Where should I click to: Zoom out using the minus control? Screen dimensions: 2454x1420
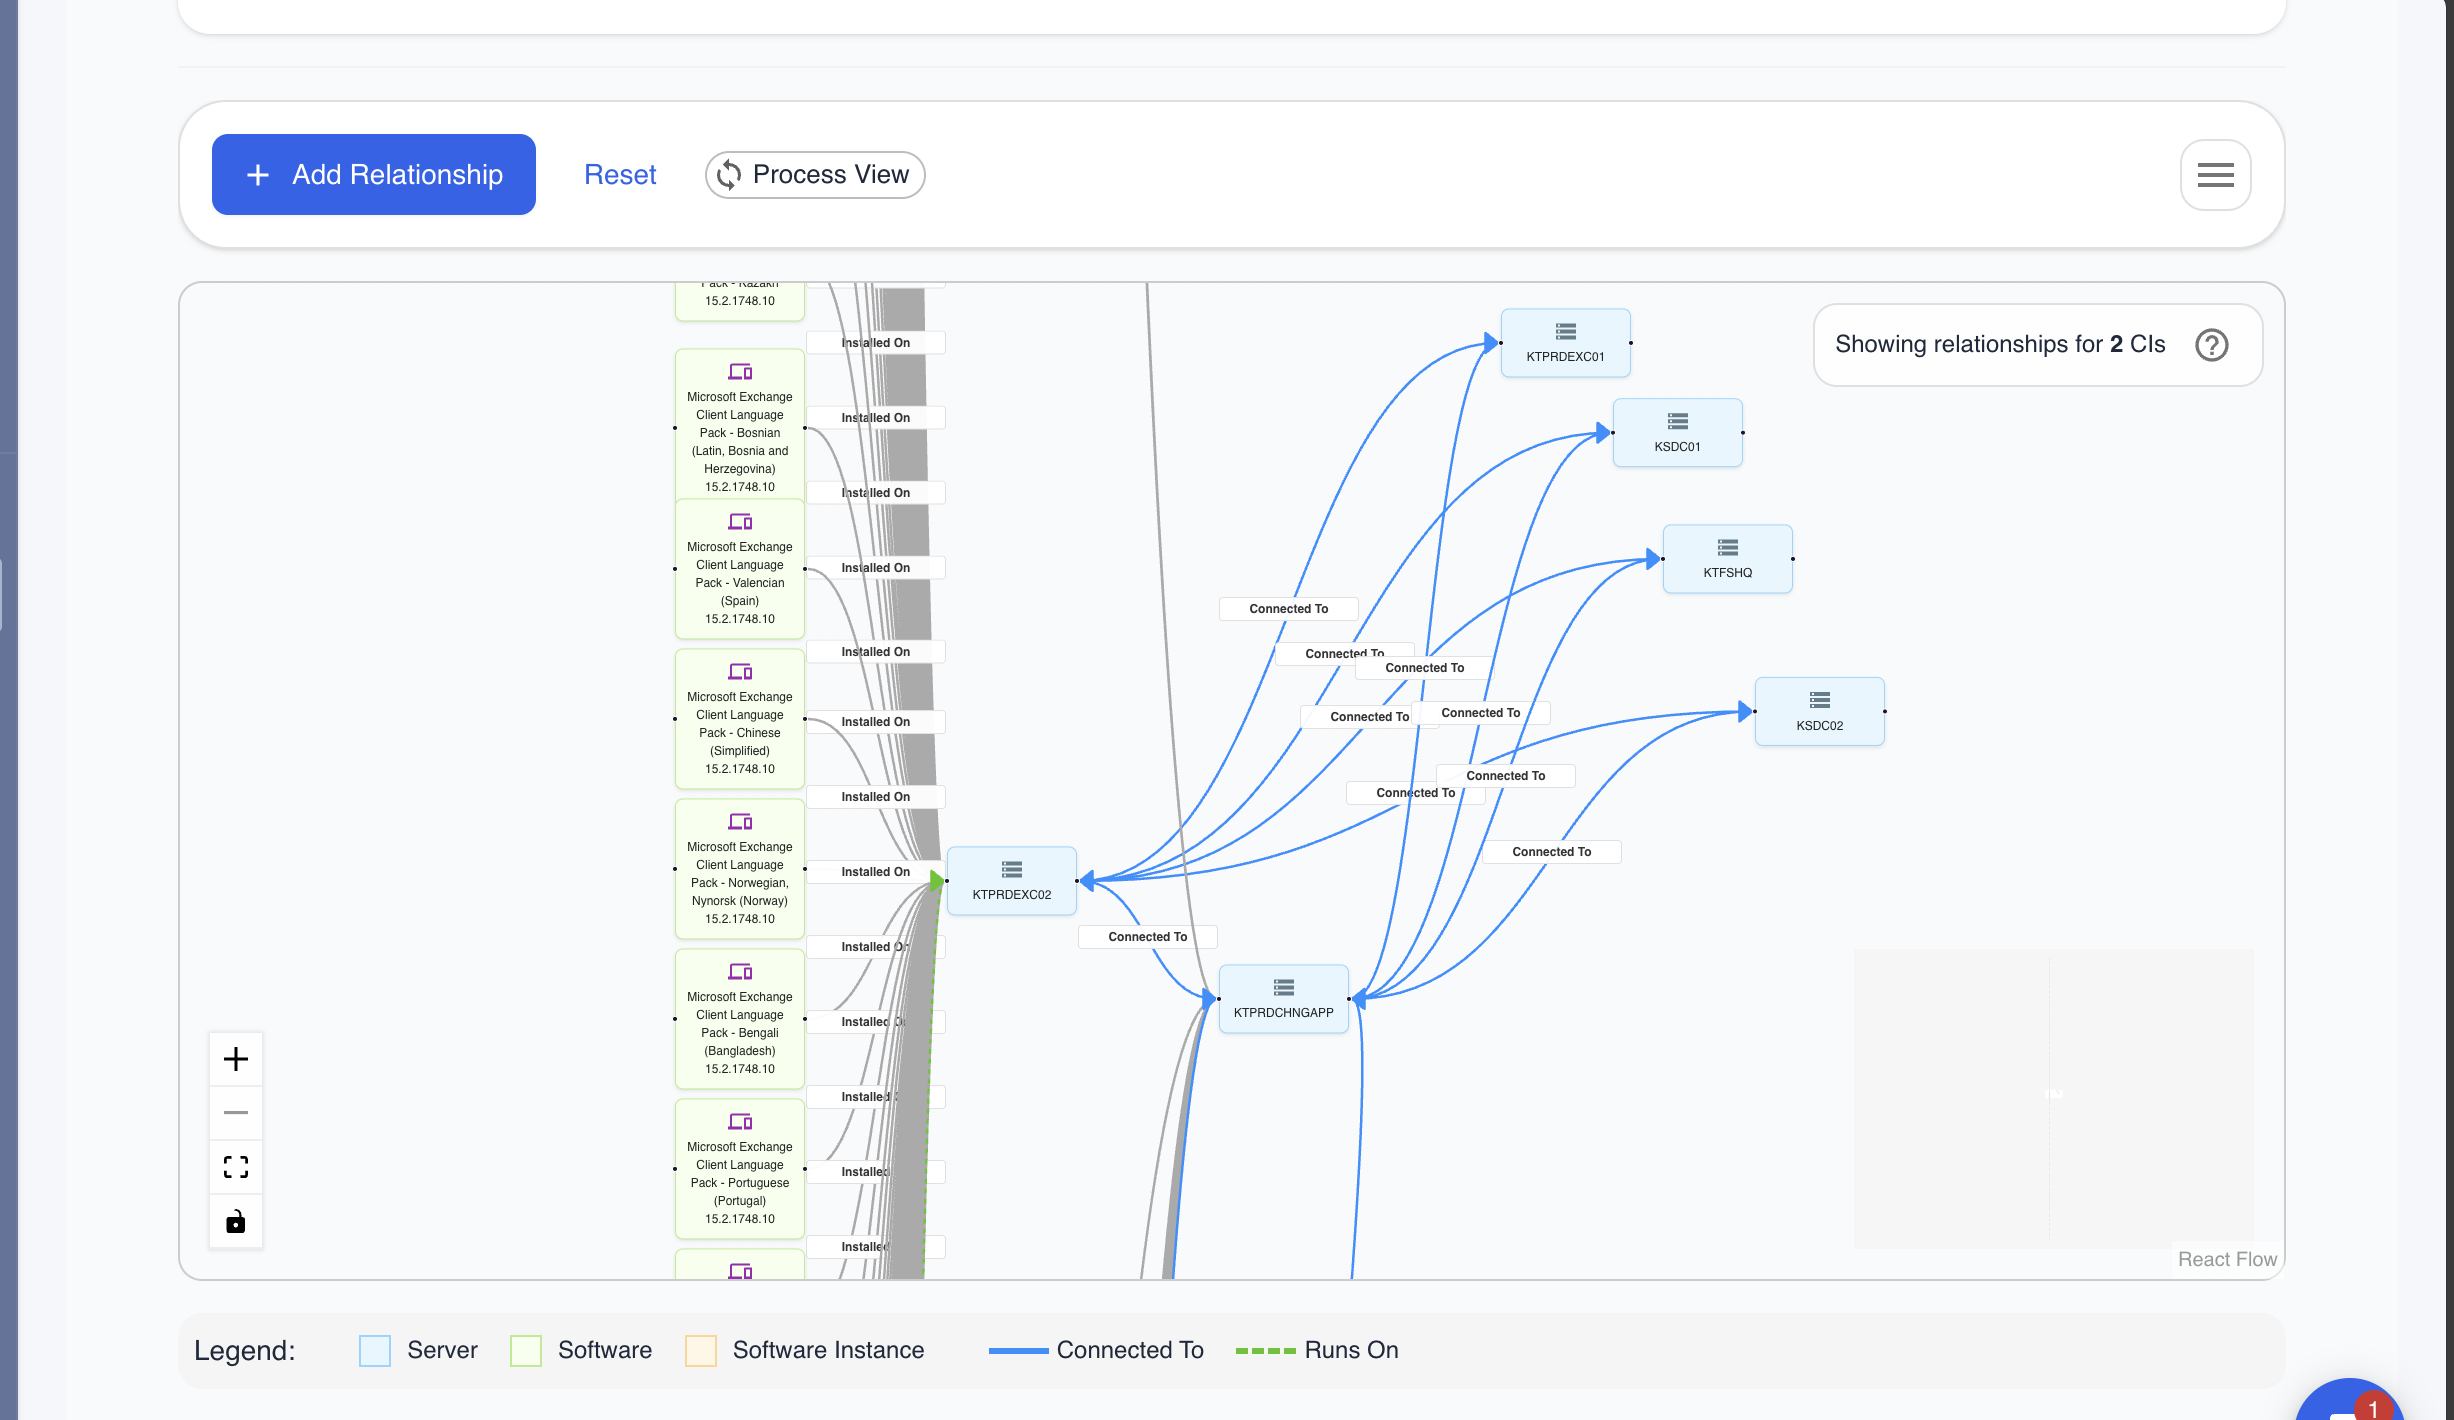pyautogui.click(x=236, y=1113)
